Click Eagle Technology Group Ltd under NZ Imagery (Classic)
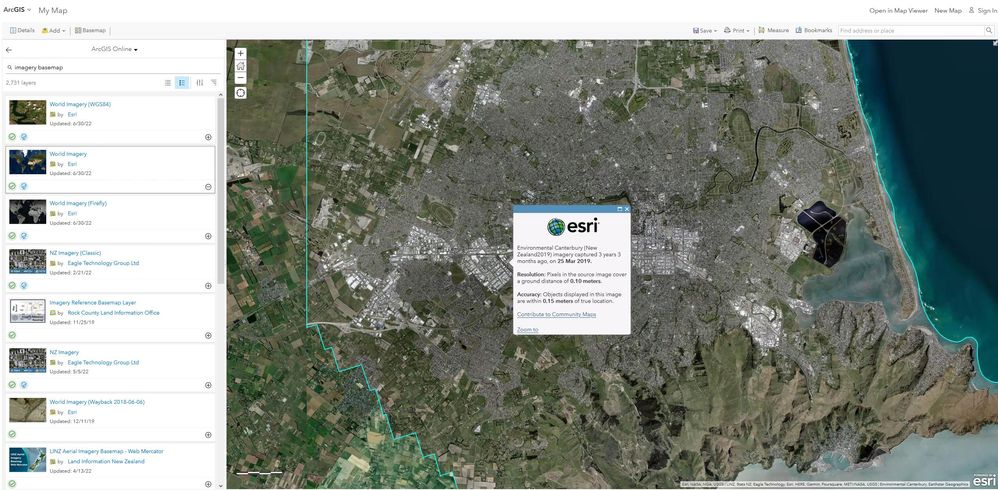998x490 pixels. (x=103, y=263)
